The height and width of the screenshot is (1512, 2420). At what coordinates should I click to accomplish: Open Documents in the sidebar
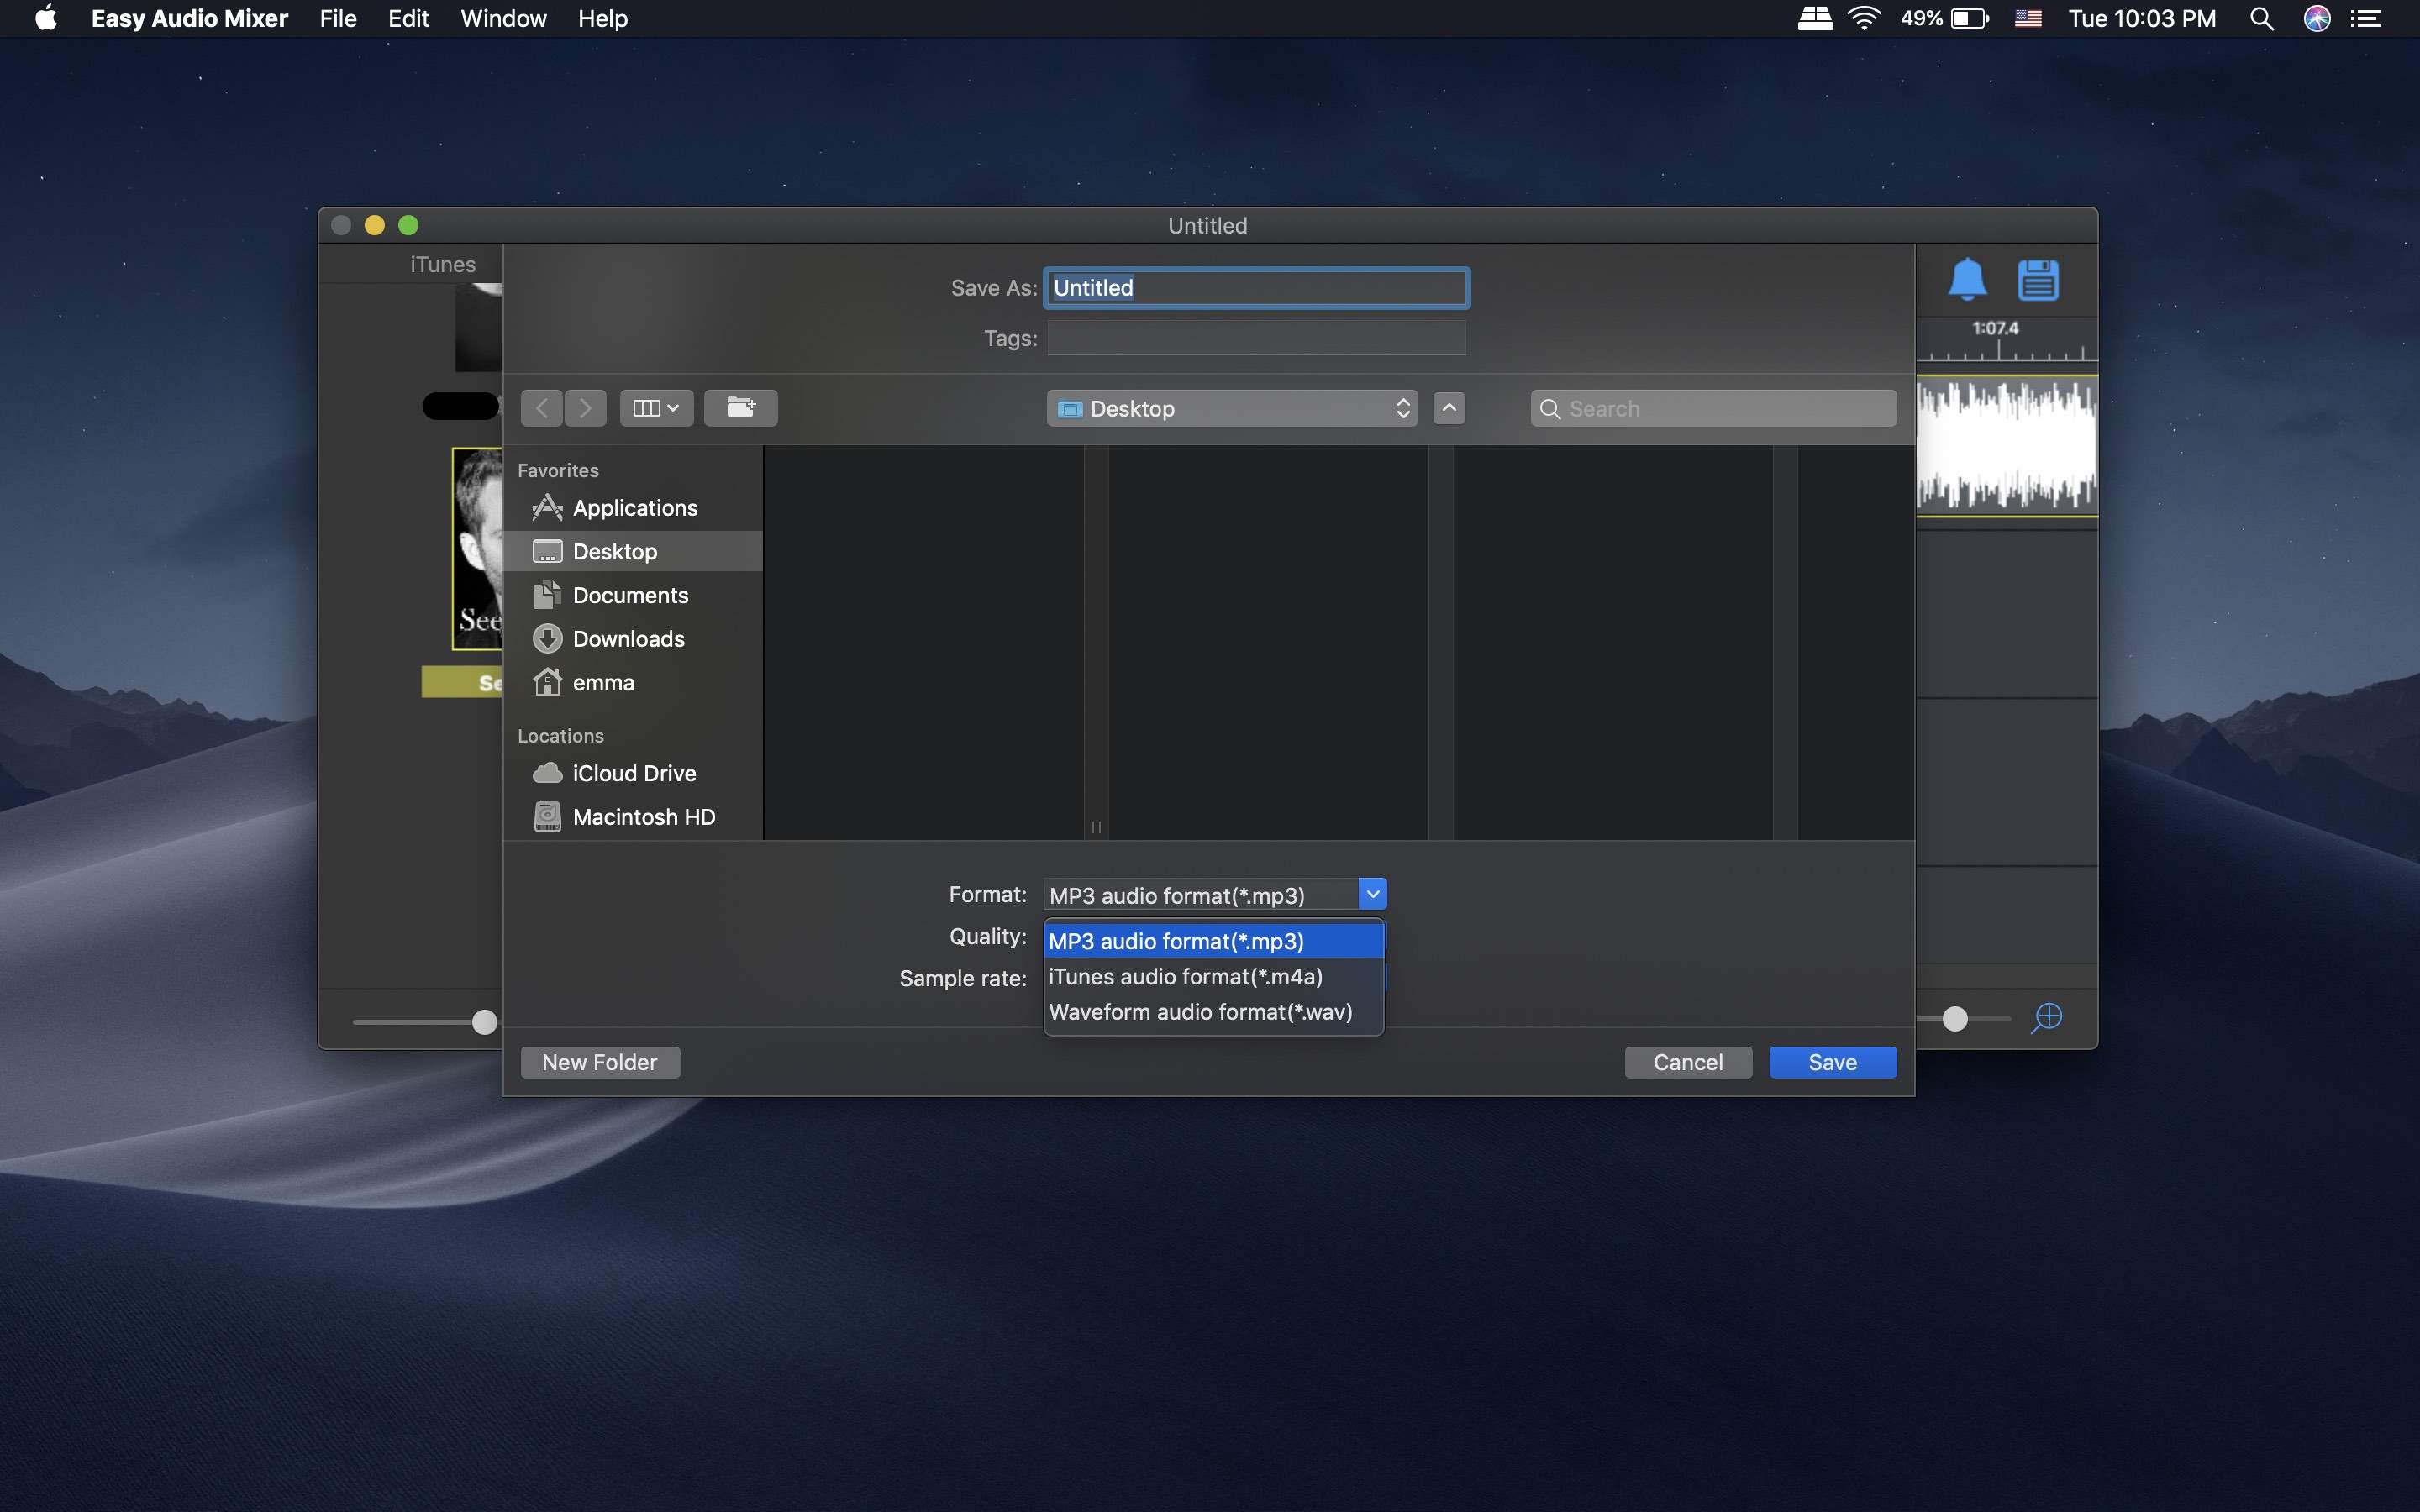[633, 595]
